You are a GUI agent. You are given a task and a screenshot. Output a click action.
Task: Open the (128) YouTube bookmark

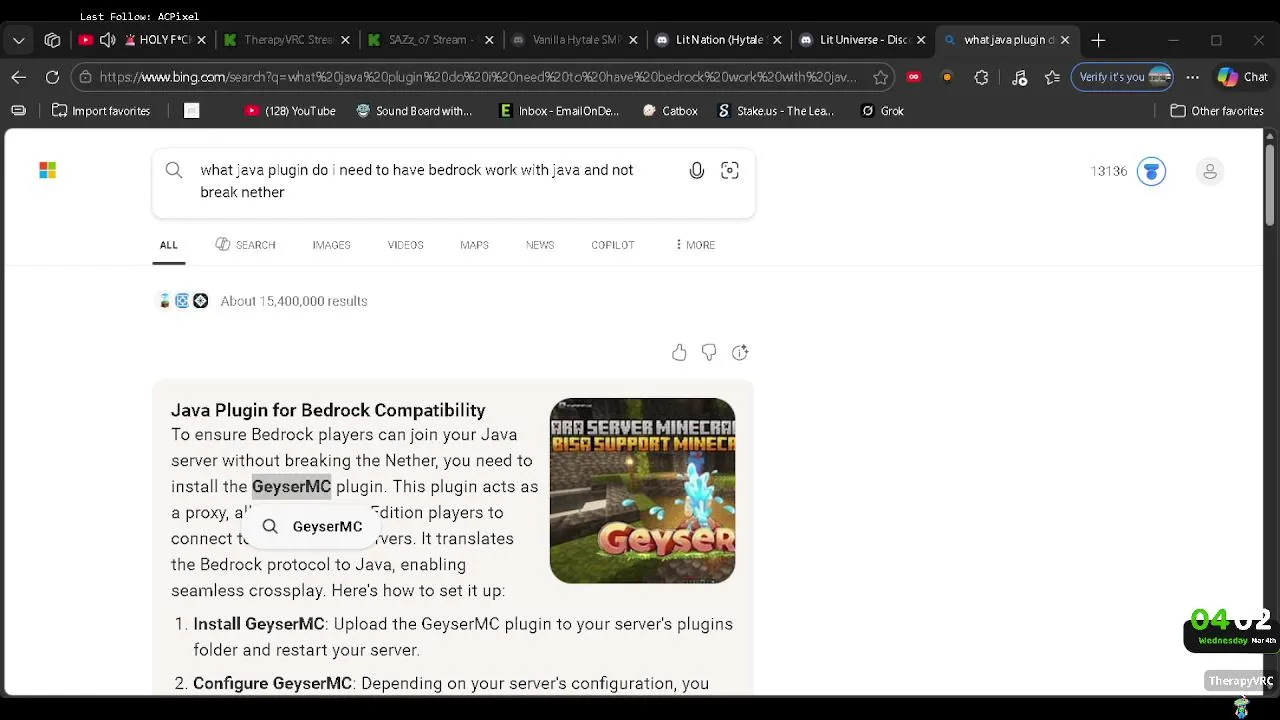point(290,111)
